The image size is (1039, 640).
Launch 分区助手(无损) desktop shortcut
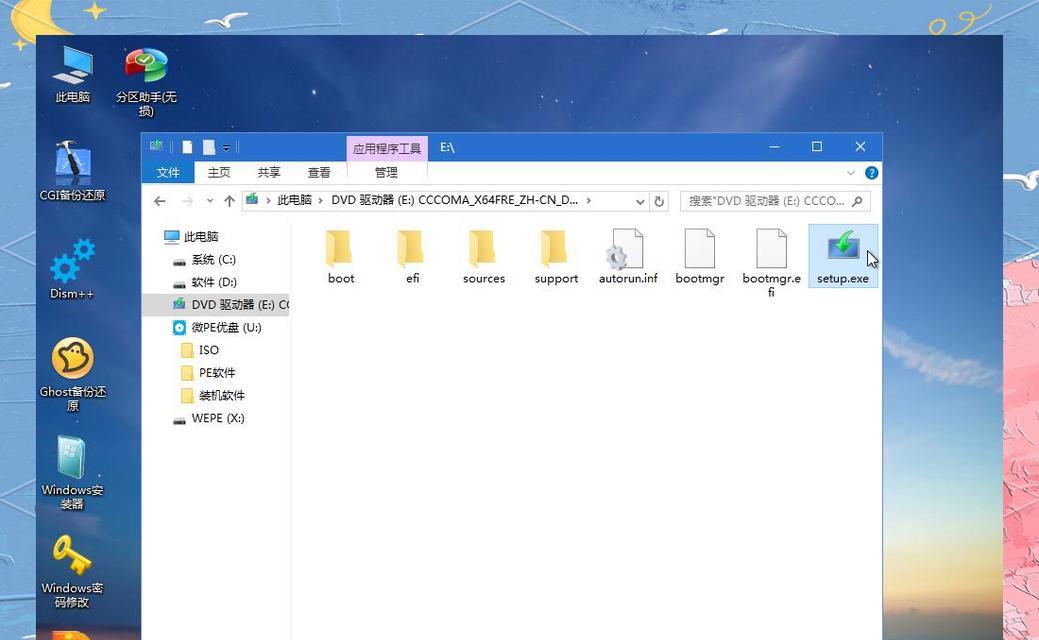[x=146, y=81]
